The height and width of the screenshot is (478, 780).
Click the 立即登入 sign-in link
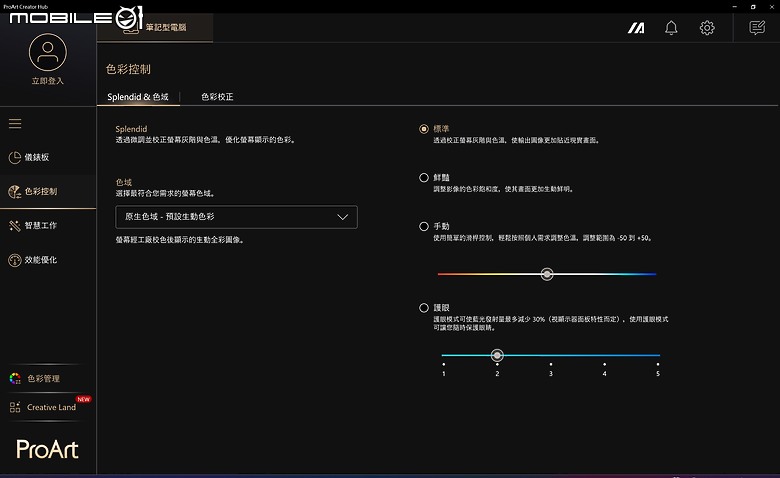point(48,81)
